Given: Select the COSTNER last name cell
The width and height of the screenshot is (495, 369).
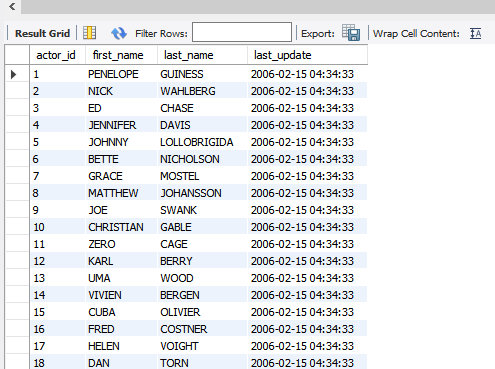Looking at the screenshot, I should [x=202, y=329].
